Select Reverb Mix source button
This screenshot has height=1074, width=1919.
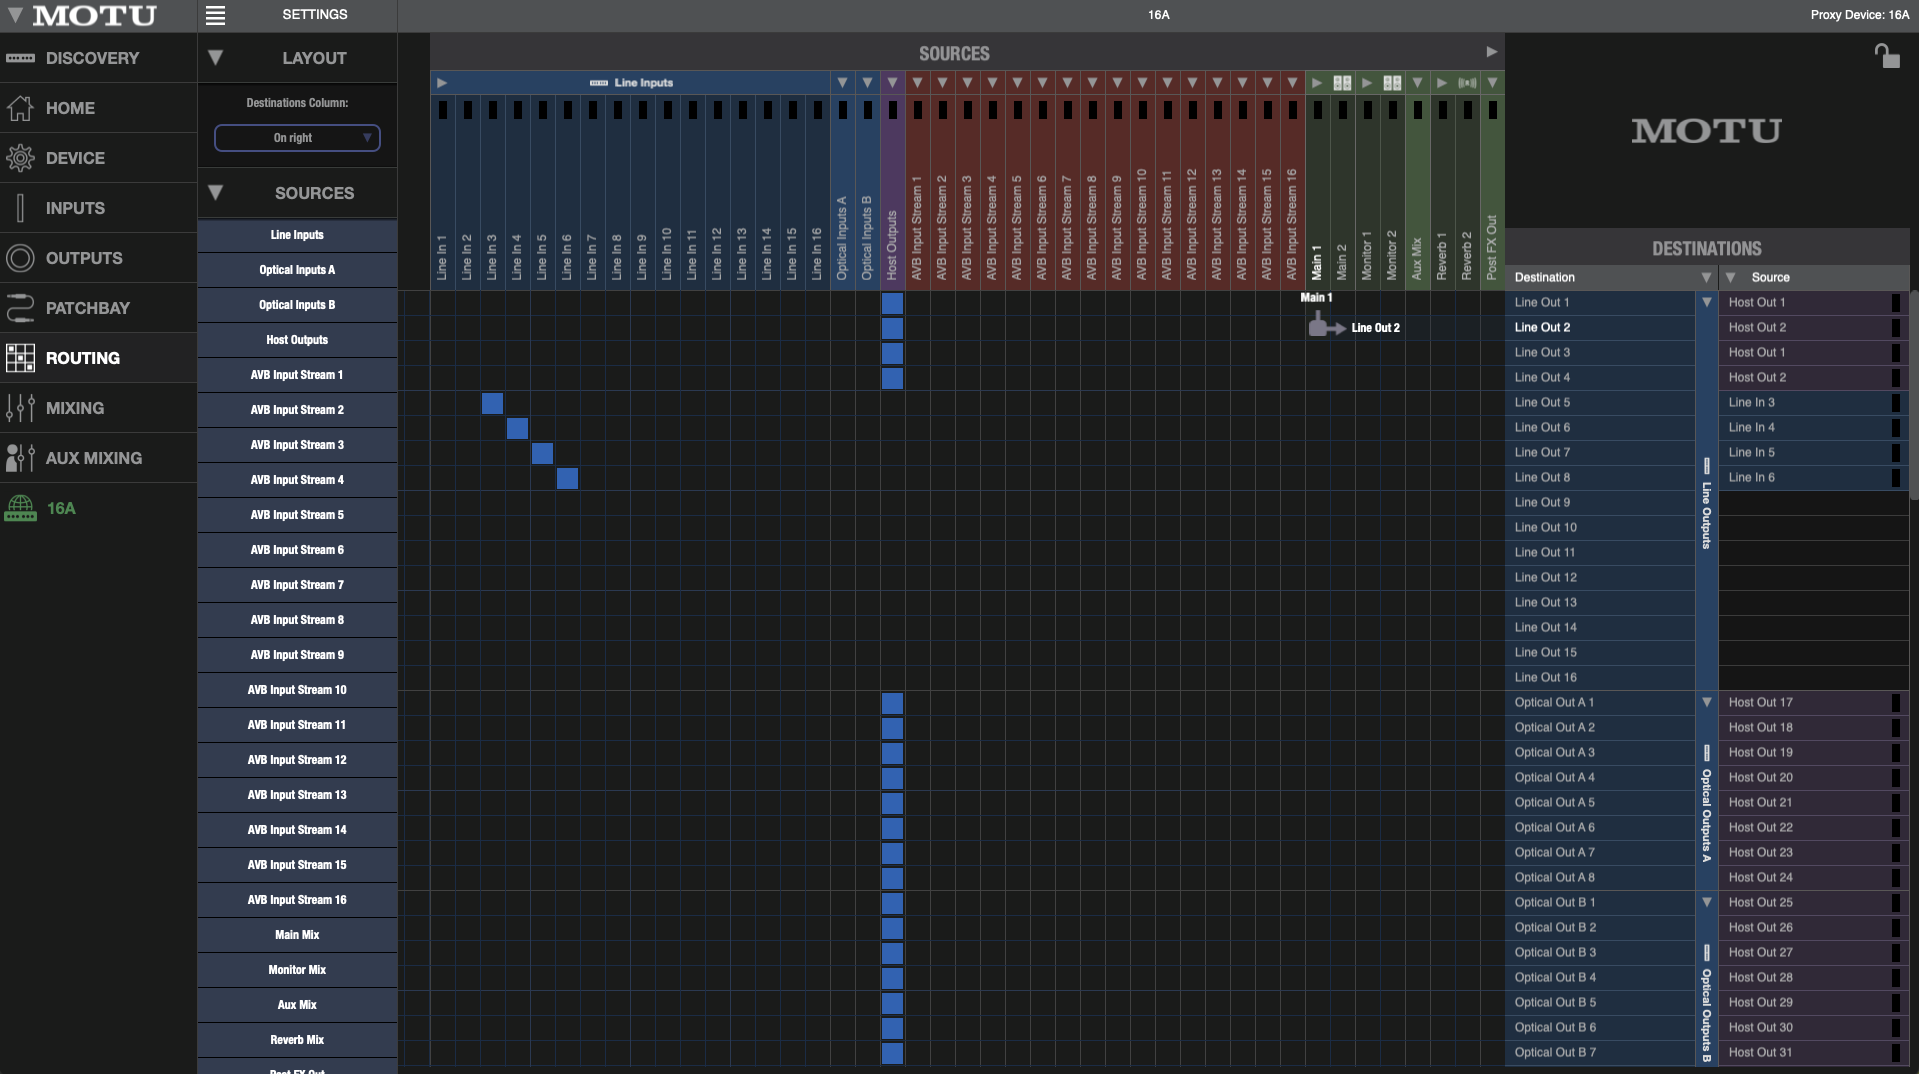click(297, 1040)
